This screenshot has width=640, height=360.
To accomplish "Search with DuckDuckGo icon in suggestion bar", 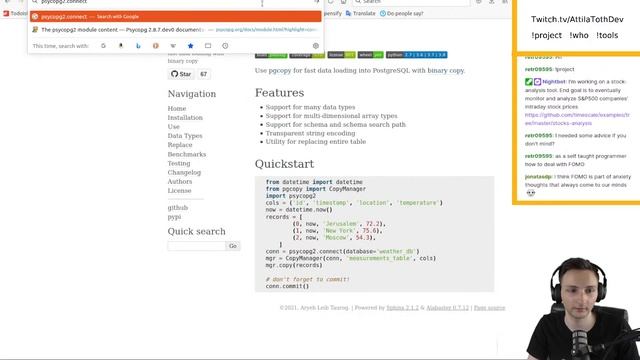I will tap(156, 46).
